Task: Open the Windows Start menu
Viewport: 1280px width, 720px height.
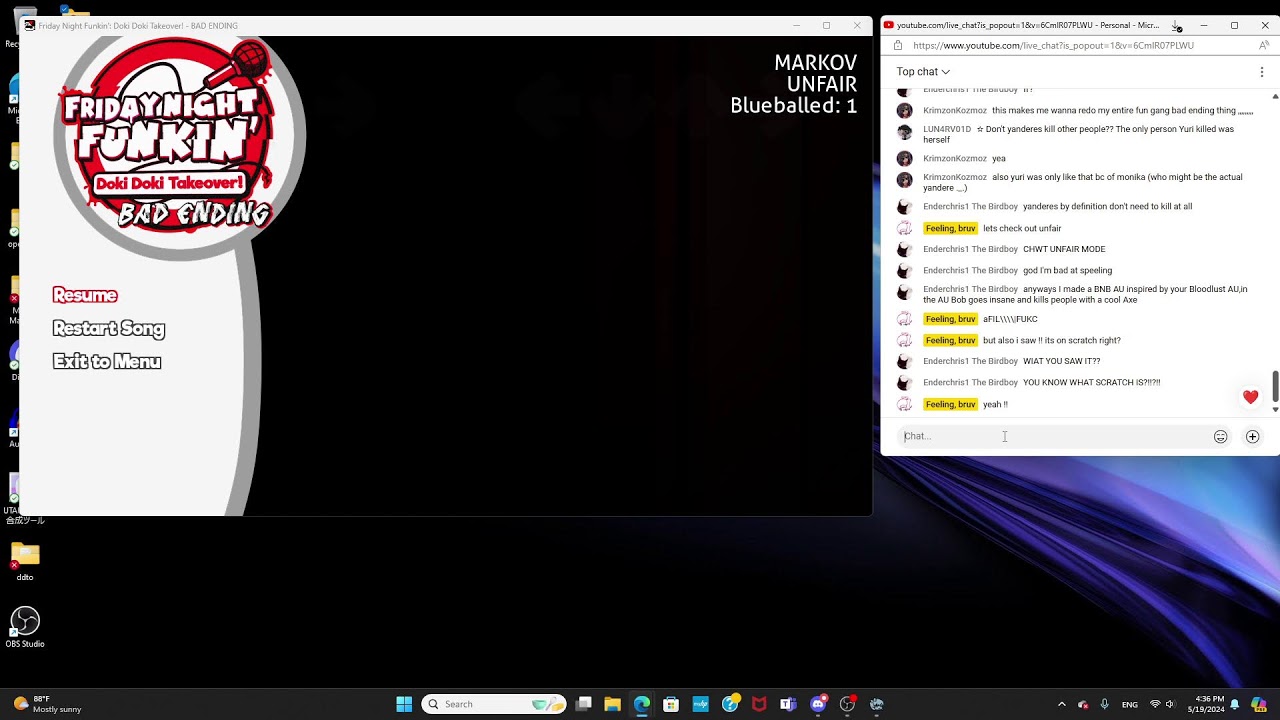Action: (x=404, y=704)
